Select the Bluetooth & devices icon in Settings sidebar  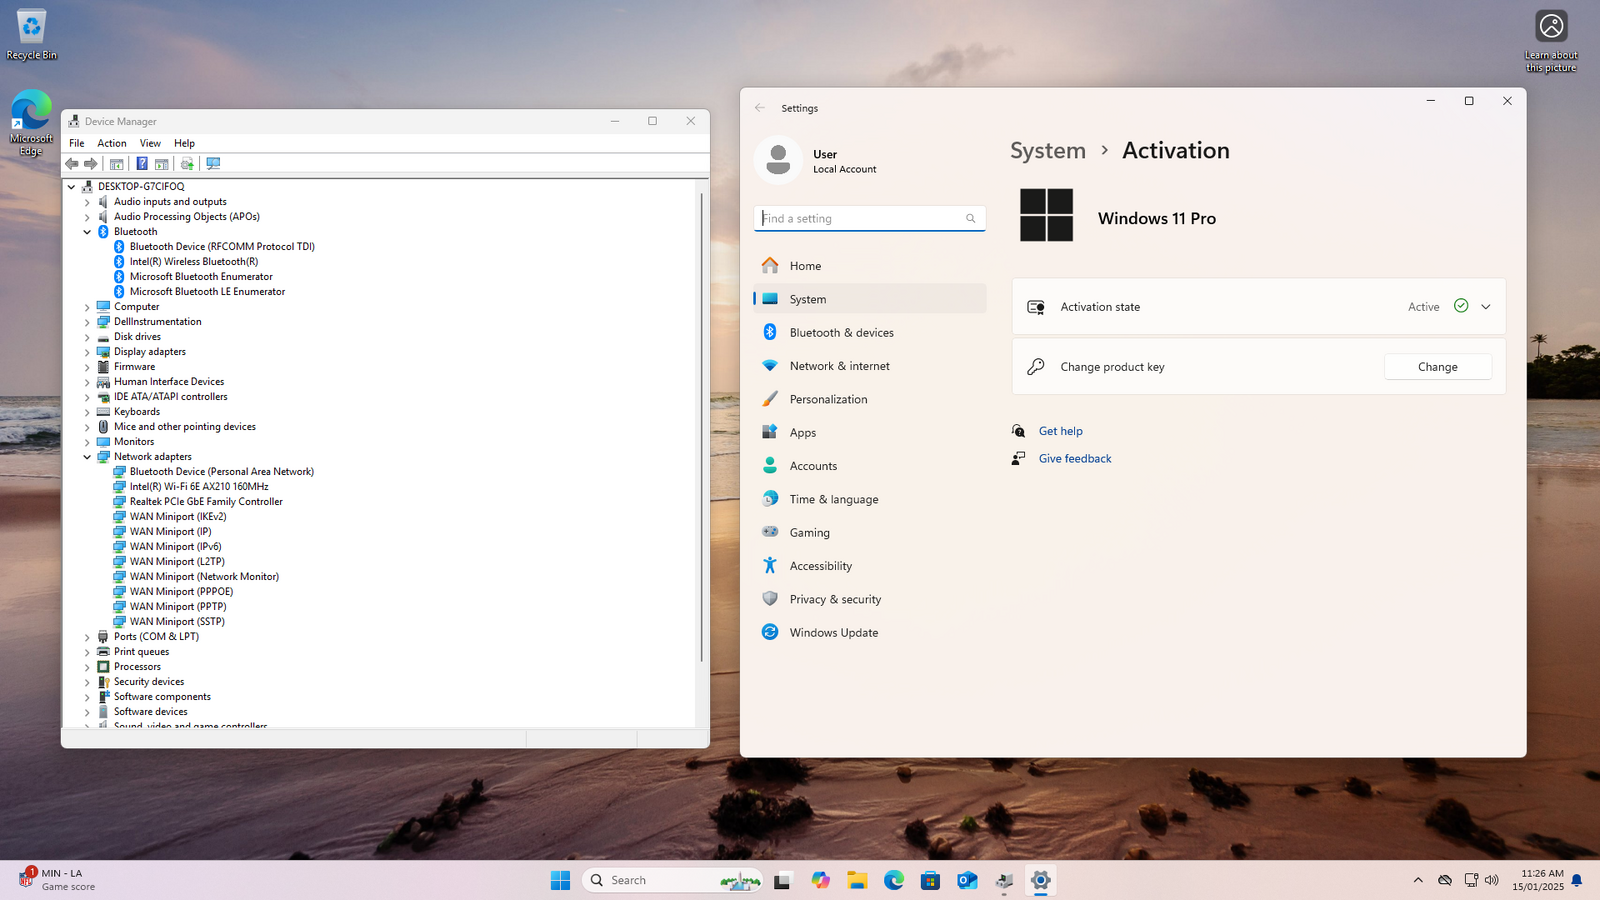pyautogui.click(x=770, y=332)
